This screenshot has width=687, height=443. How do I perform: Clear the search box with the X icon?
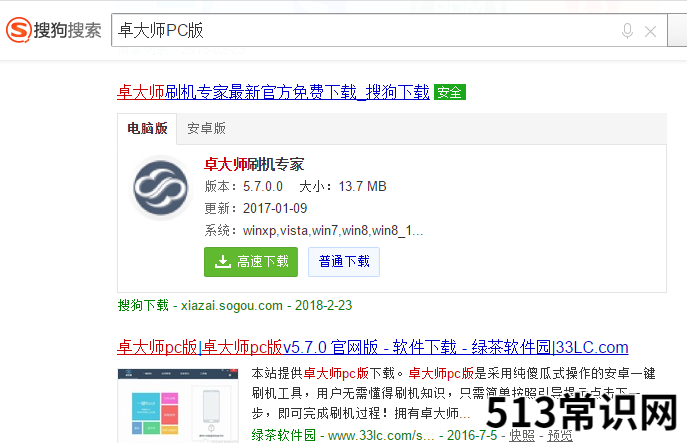pos(651,31)
